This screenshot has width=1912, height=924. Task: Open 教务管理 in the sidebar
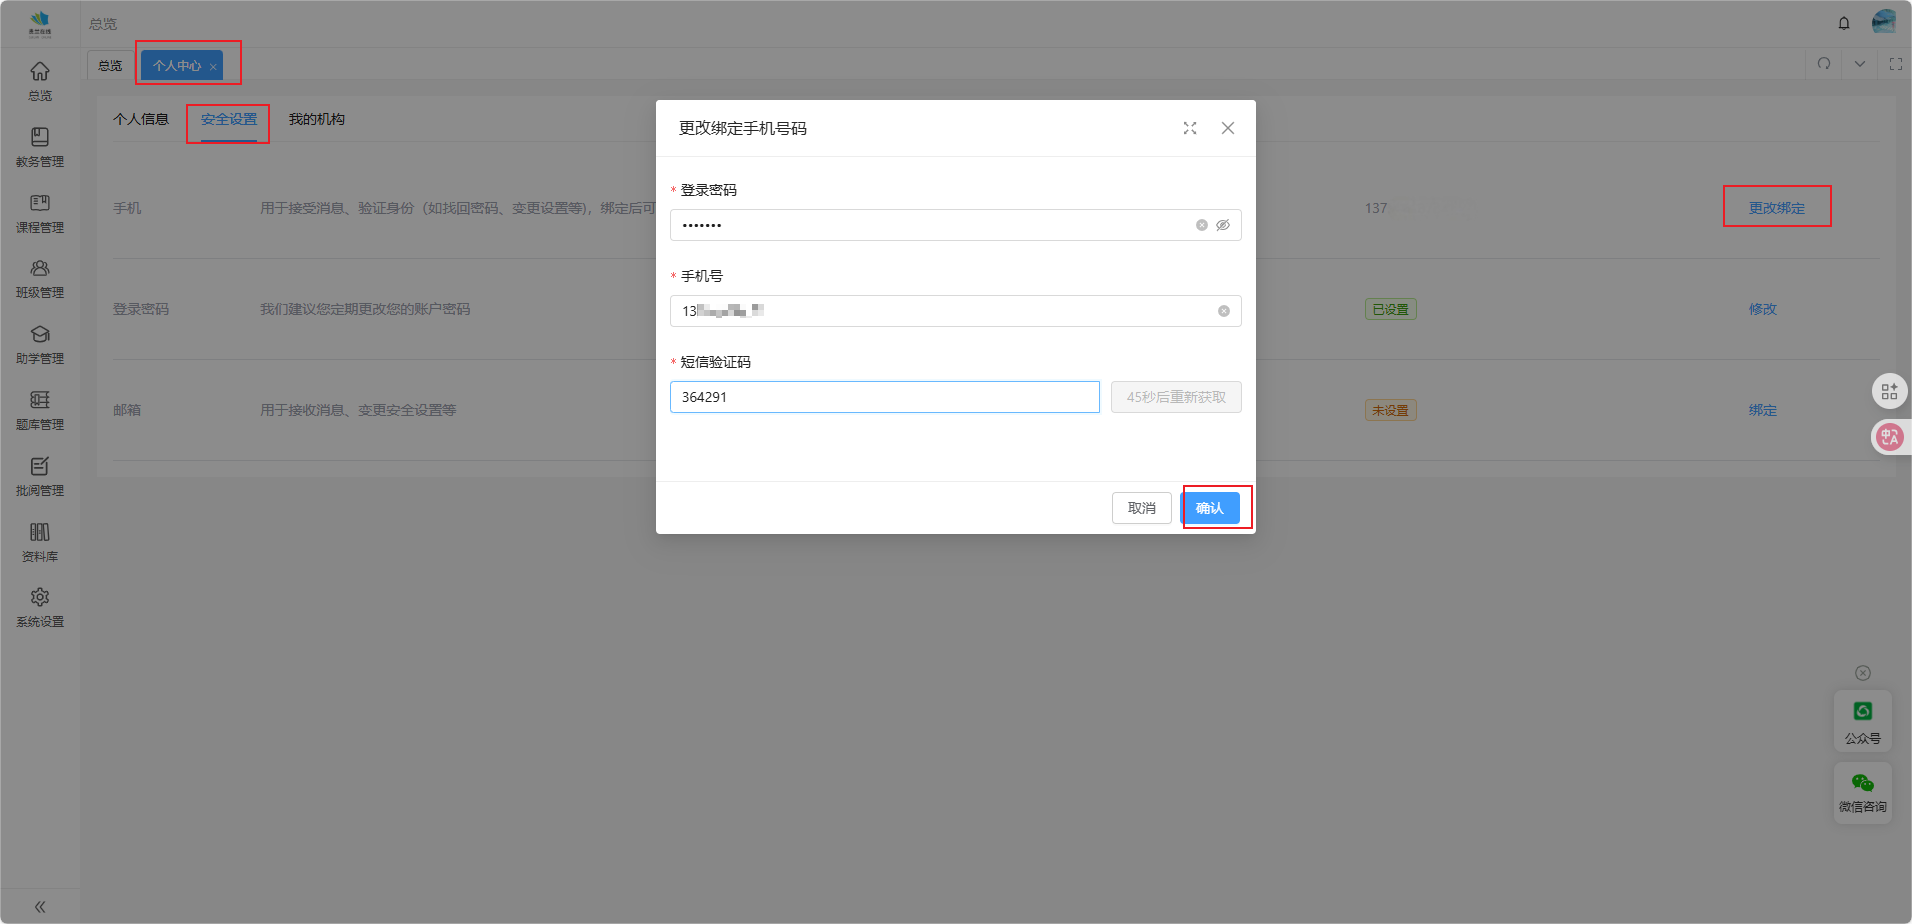coord(40,147)
